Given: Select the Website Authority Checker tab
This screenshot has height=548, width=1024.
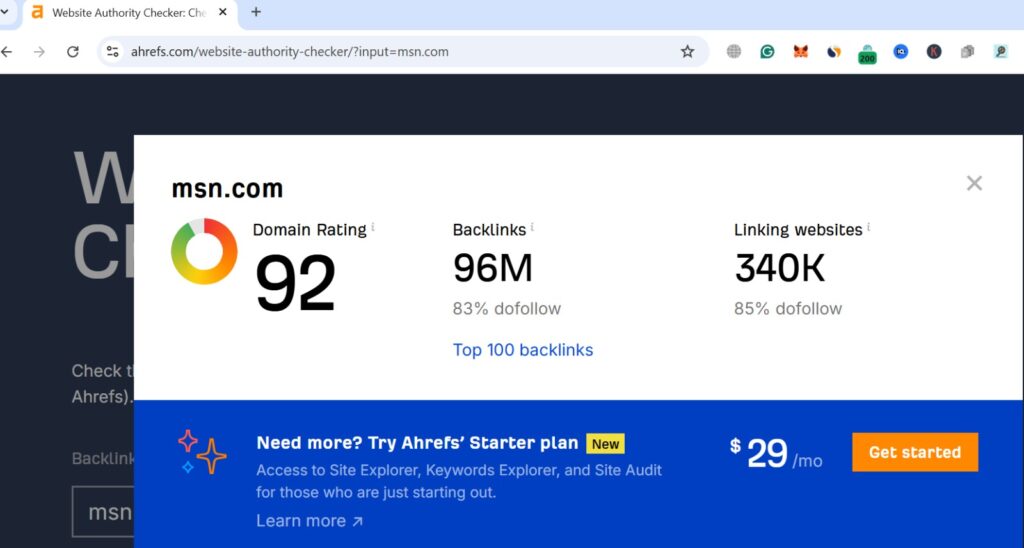Looking at the screenshot, I should click(x=129, y=12).
